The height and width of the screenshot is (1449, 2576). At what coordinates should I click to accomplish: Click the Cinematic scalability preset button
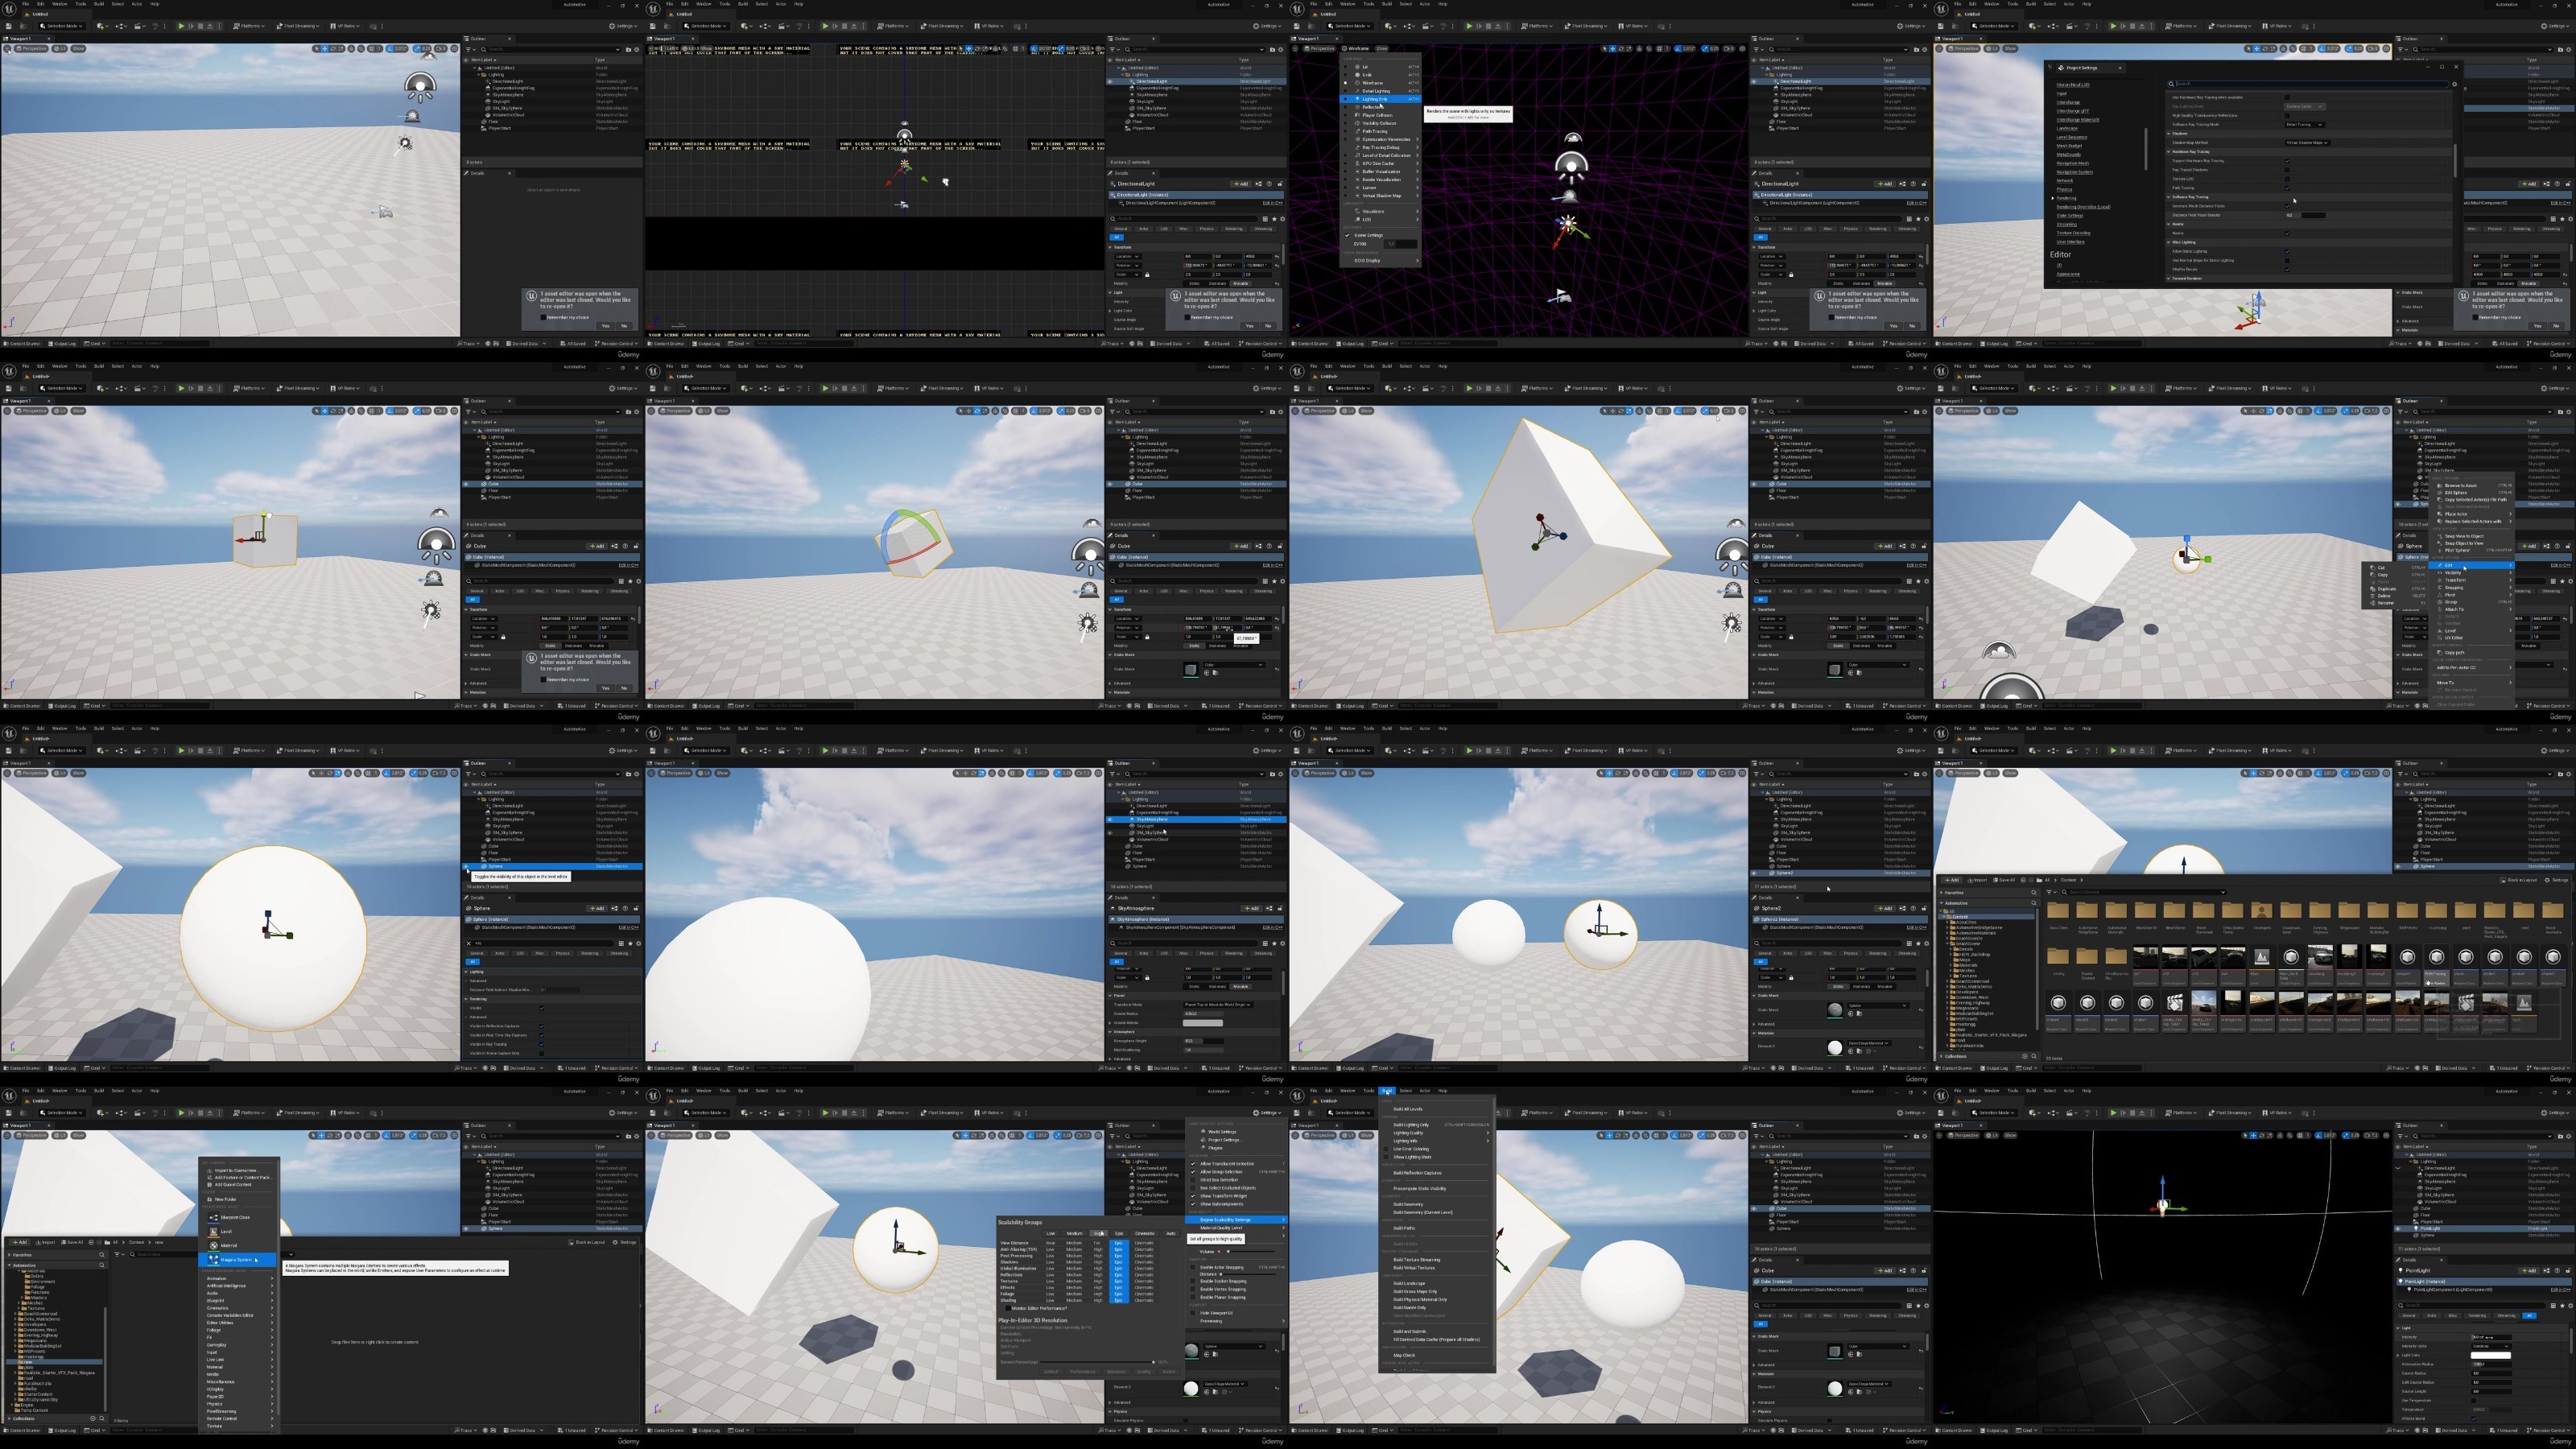click(1145, 1233)
